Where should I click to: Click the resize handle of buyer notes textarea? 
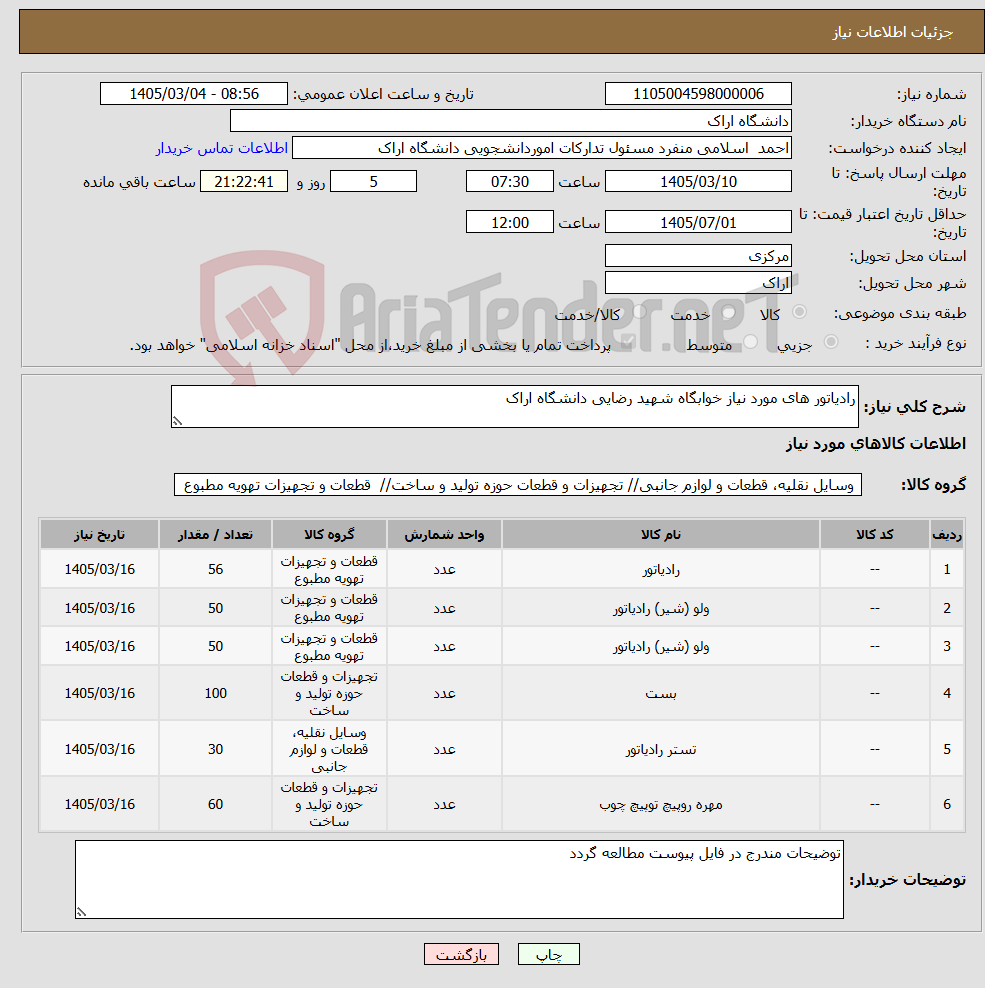pos(81,912)
